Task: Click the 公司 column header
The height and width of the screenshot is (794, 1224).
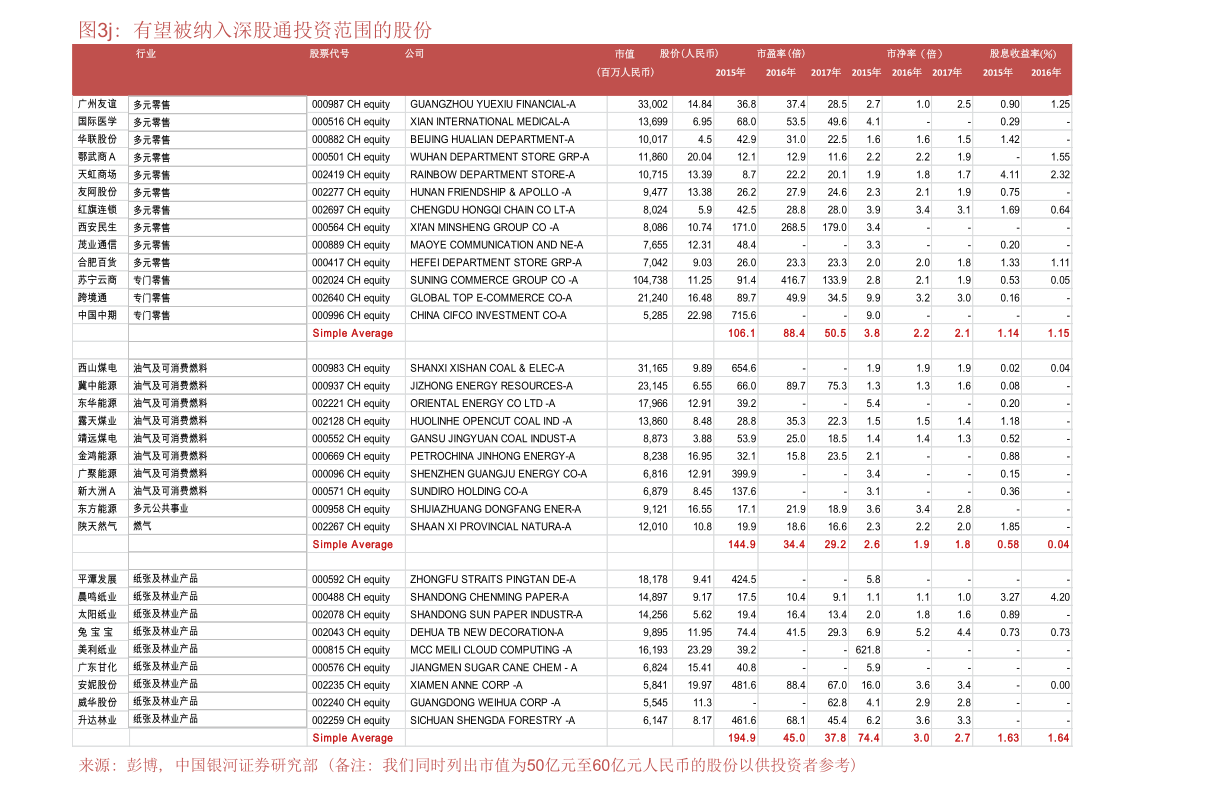Action: (415, 54)
